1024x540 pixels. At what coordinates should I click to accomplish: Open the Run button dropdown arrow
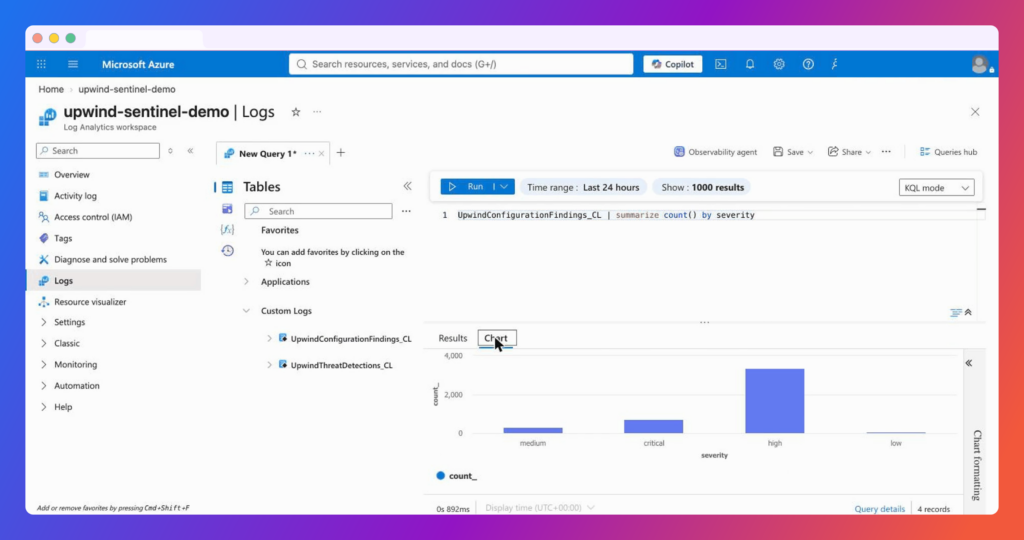coord(504,187)
